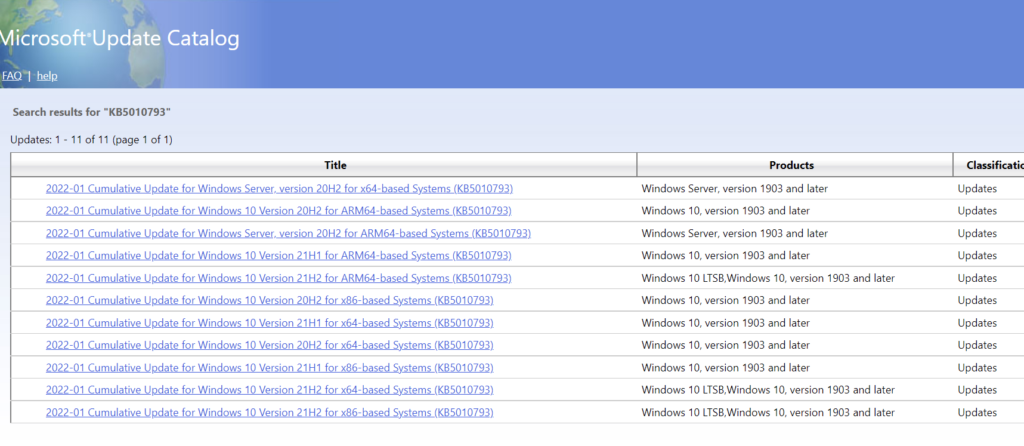Image resolution: width=1024 pixels, height=446 pixels.
Task: Open Windows Server 20H2 ARM64-based update link
Action: 288,233
